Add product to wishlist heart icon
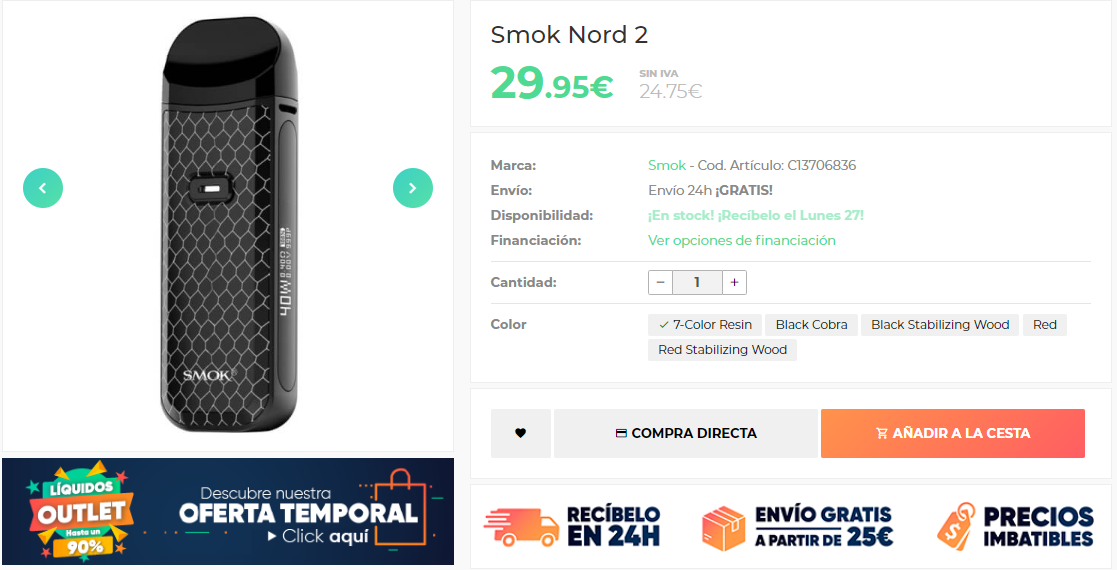The width and height of the screenshot is (1117, 570). 521,433
